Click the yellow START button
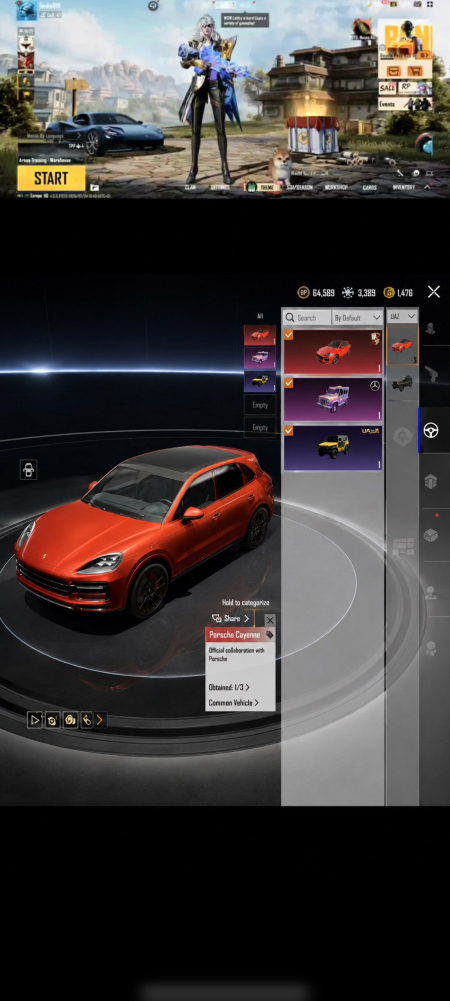 click(x=51, y=178)
